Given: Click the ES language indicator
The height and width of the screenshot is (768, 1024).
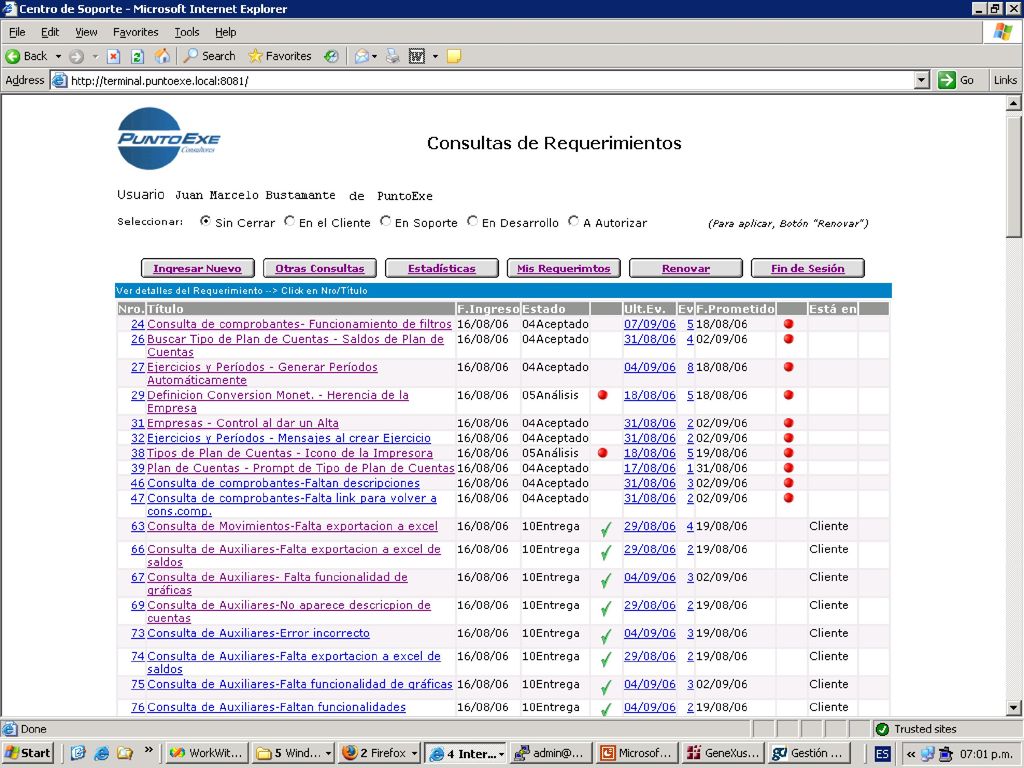Looking at the screenshot, I should click(x=882, y=754).
